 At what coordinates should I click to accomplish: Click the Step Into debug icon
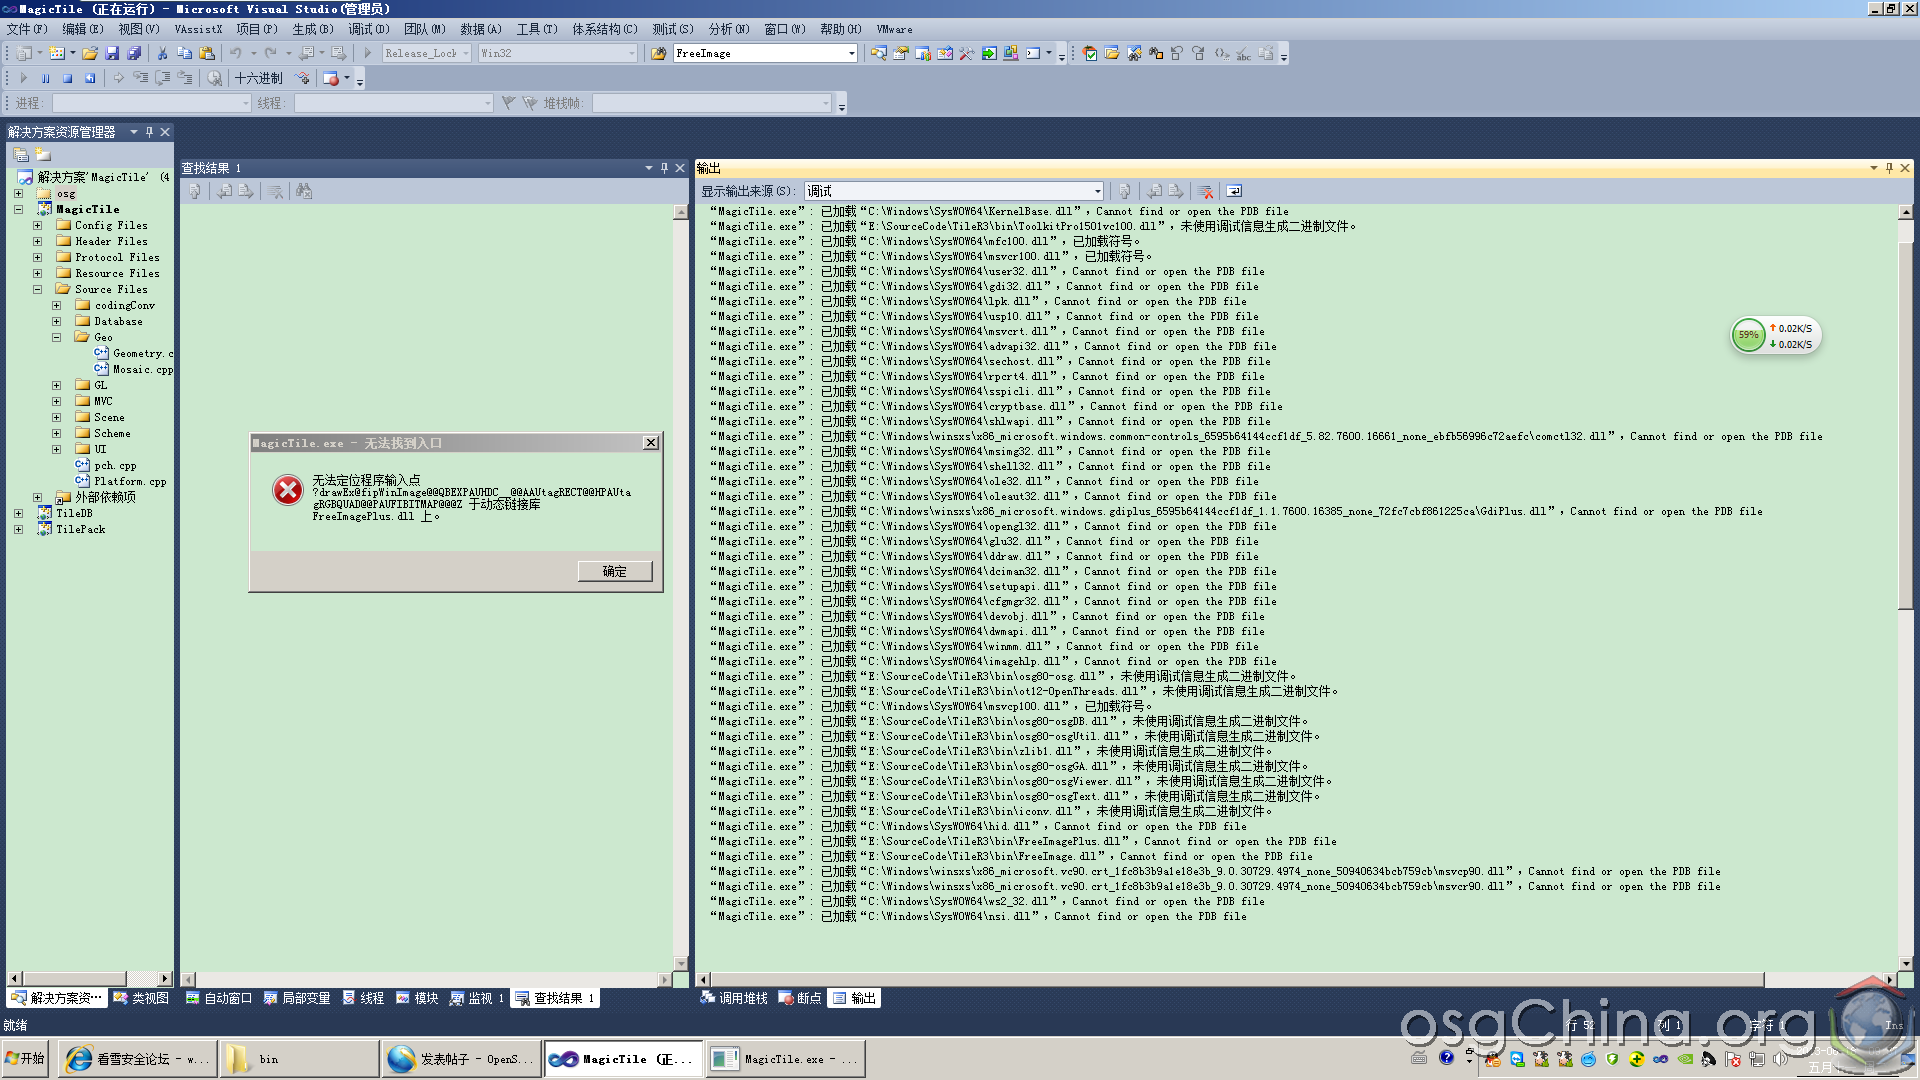coord(140,78)
